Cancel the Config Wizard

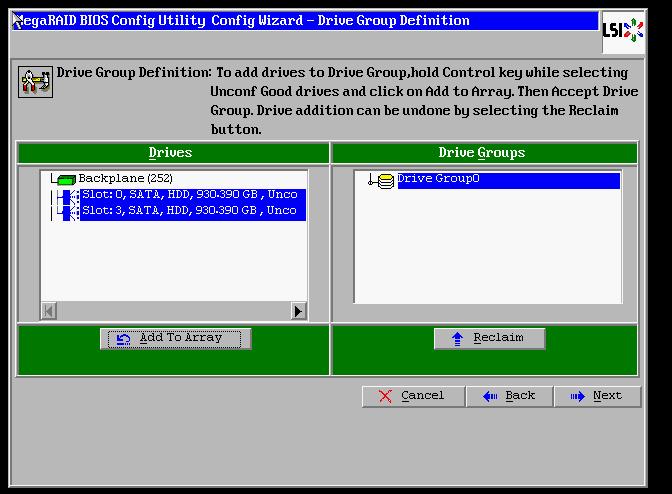coord(413,396)
